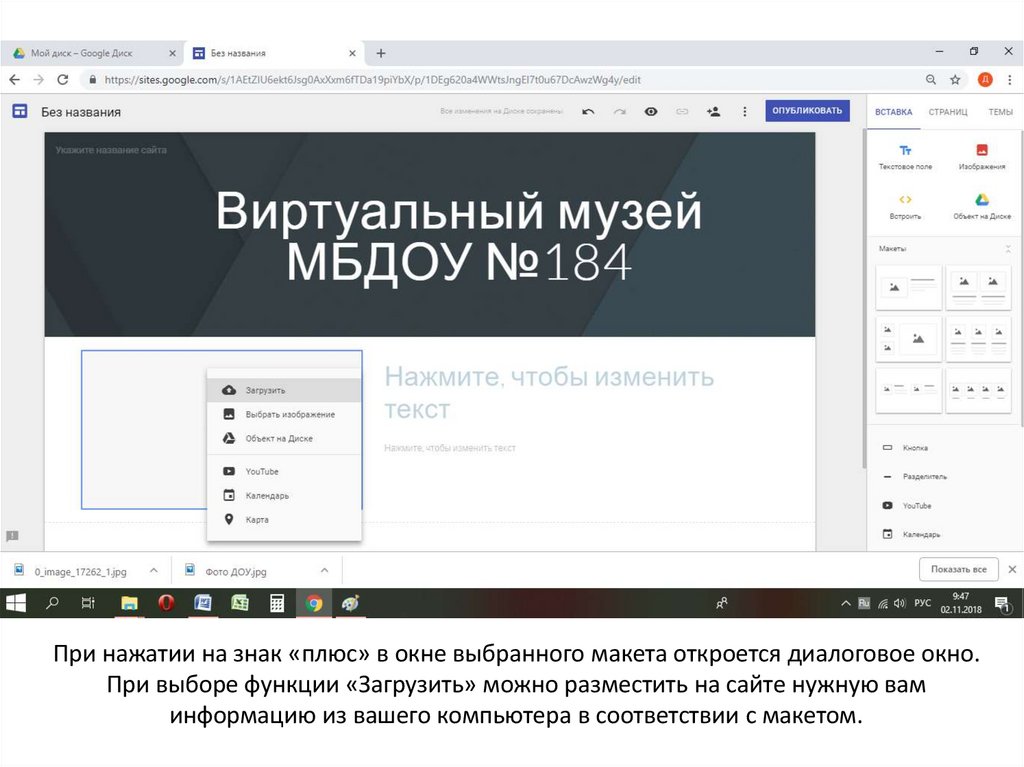1024x767 pixels.
Task: Insert Drive object (Объект на Диске) from sidebar
Action: (x=982, y=207)
